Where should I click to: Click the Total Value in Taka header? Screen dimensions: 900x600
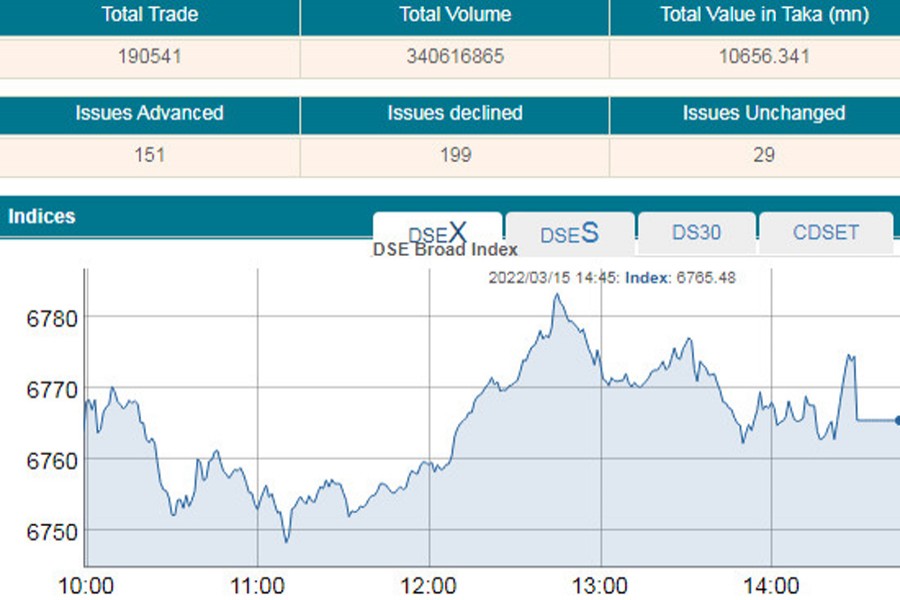pyautogui.click(x=764, y=15)
